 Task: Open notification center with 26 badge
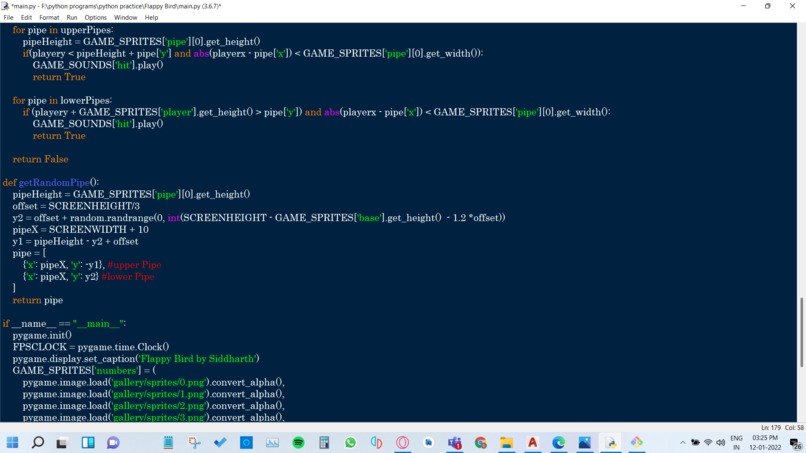796,443
